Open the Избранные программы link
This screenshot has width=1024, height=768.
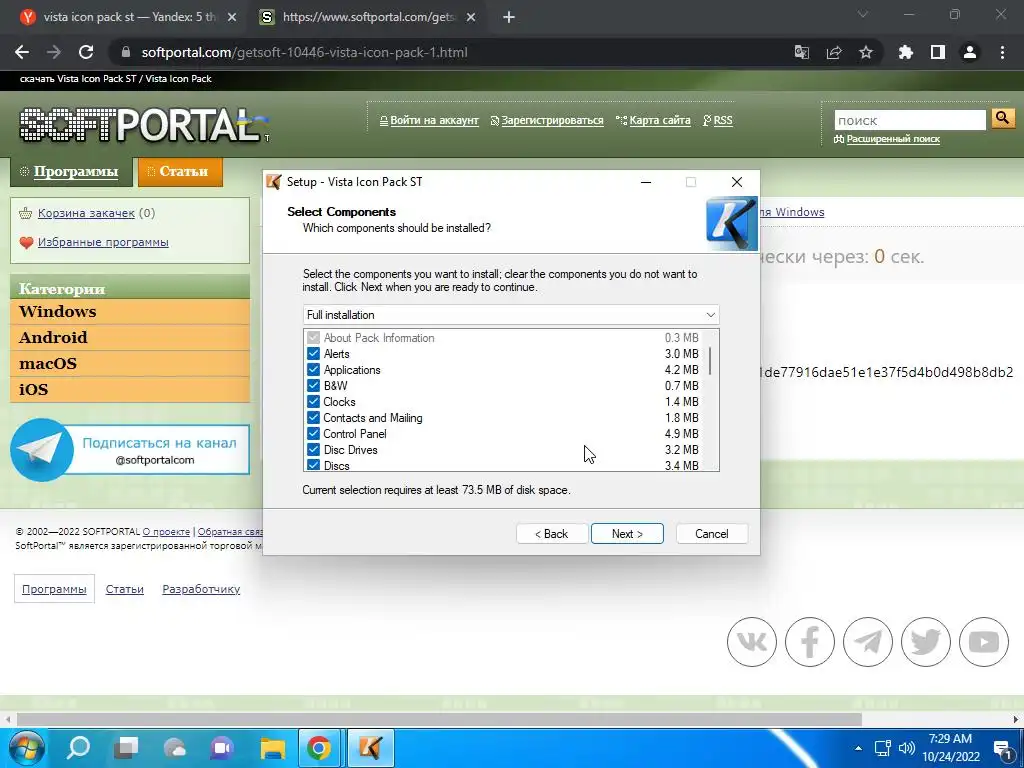tap(103, 242)
